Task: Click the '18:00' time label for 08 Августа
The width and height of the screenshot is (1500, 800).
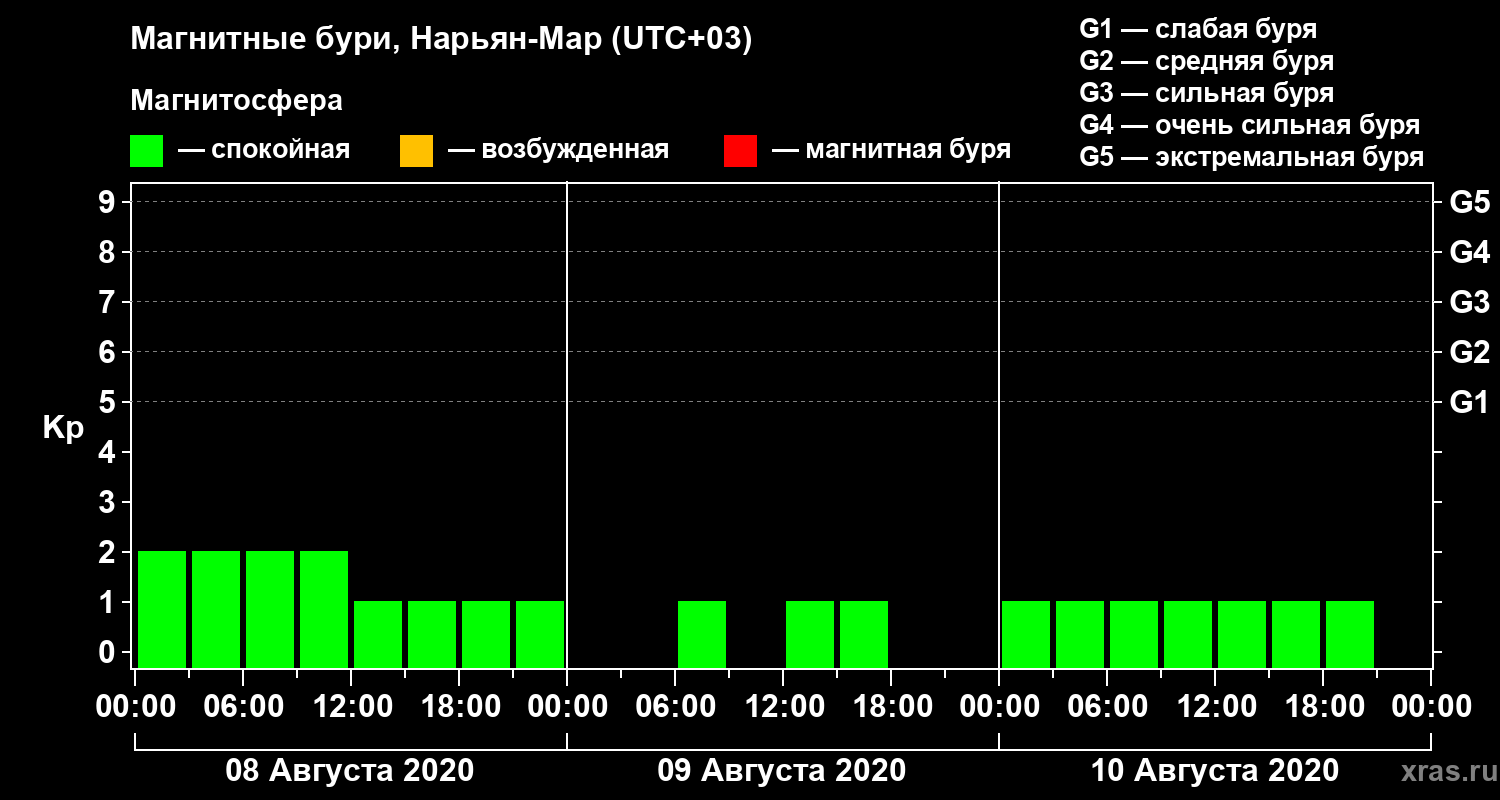Action: tap(459, 706)
